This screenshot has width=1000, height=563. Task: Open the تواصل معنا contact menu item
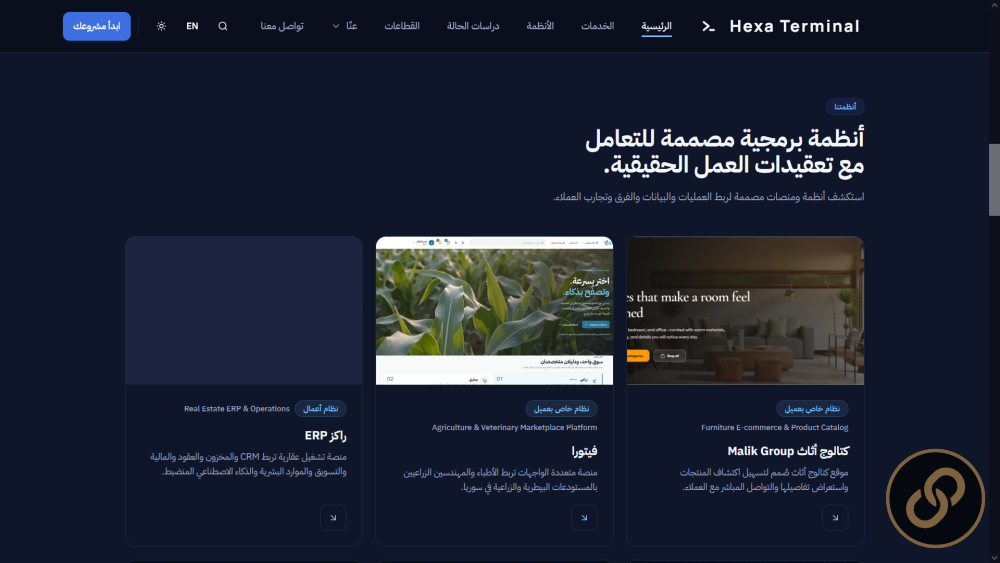pos(282,26)
